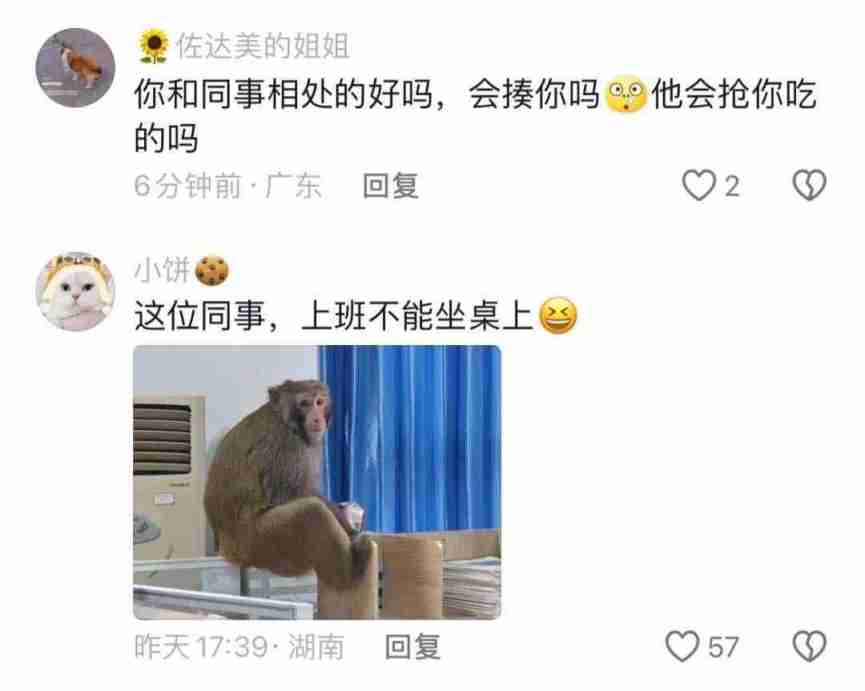Screen dimensions: 865x691
Task: Tap the laughing emoji after 上班不能坐桌上
Action: click(x=558, y=316)
